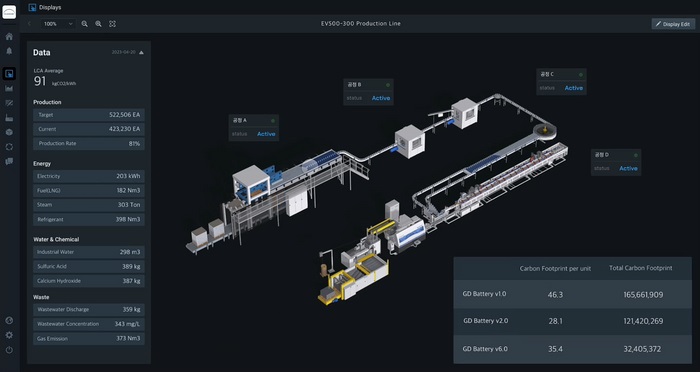
Task: Select the Displays icon in the sidebar
Action: coord(9,74)
